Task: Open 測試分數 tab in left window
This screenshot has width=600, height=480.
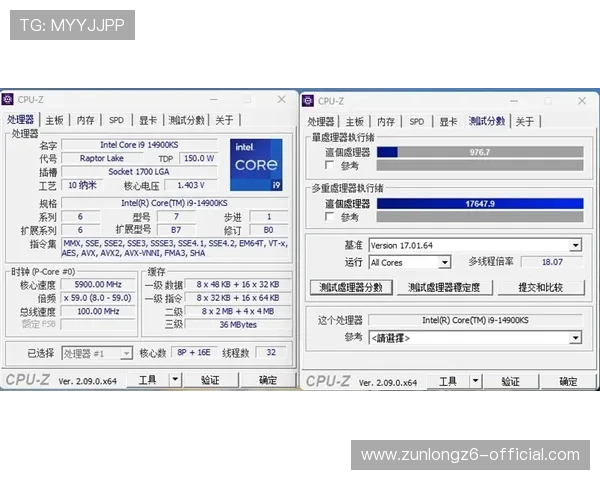Action: pyautogui.click(x=186, y=120)
